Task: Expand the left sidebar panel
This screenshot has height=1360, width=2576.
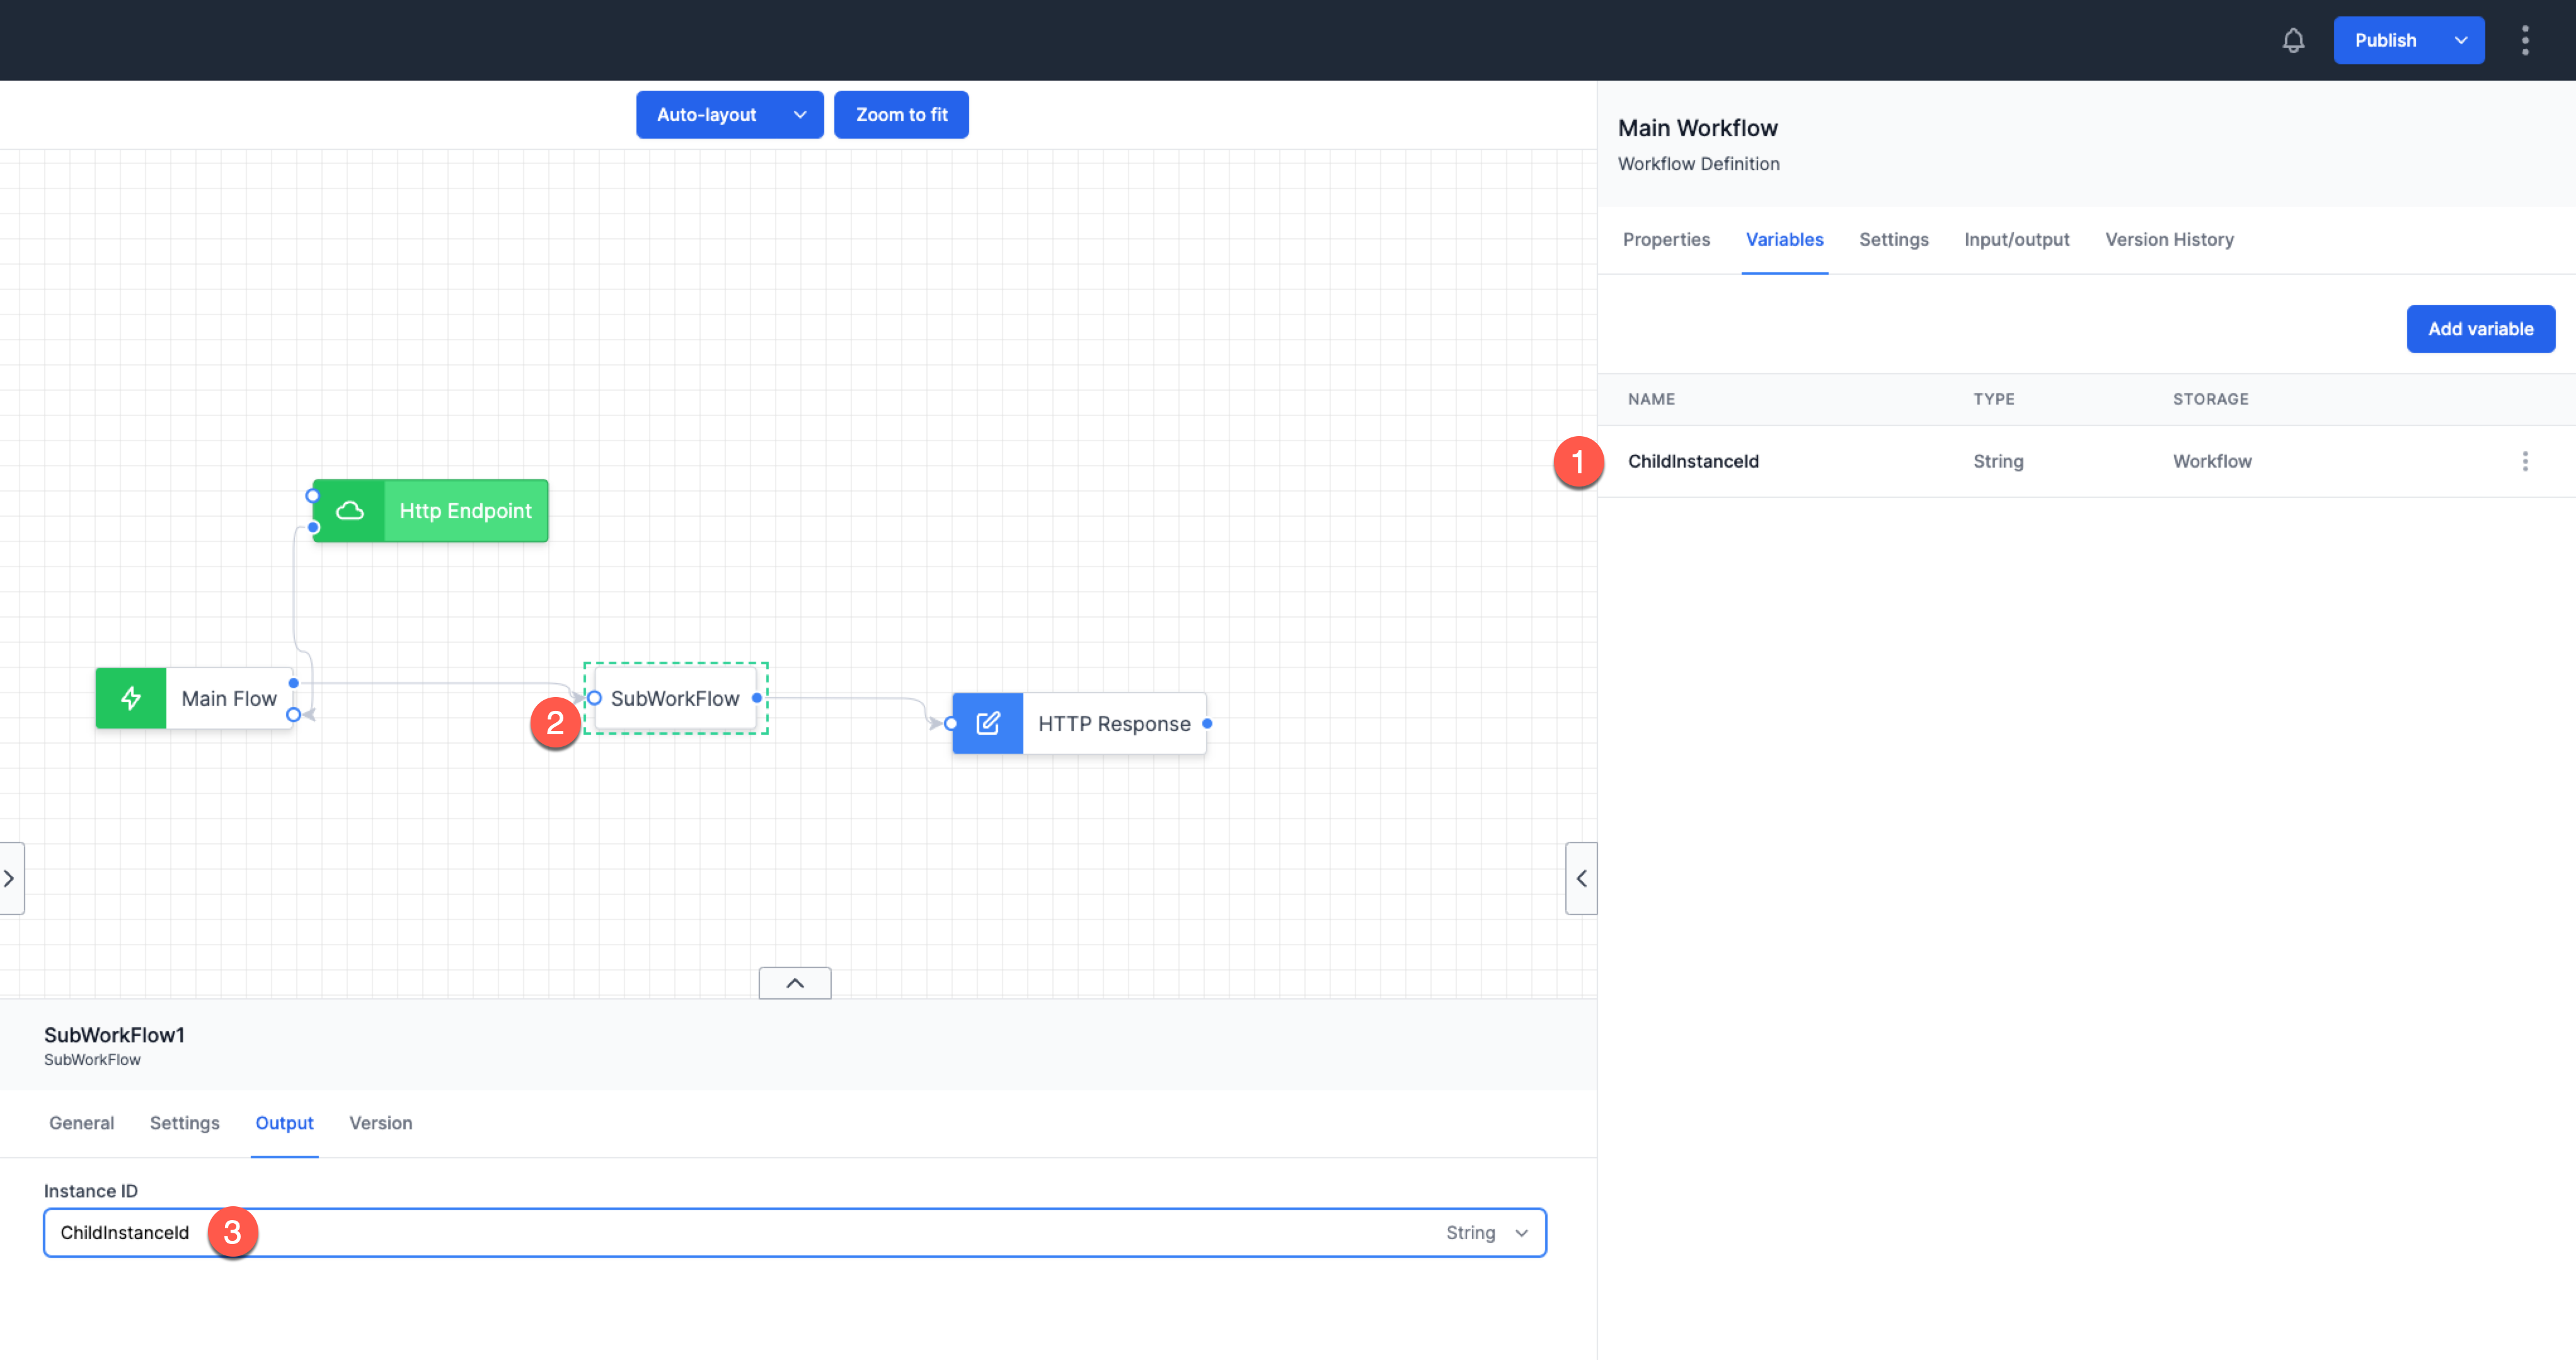Action: click(10, 878)
